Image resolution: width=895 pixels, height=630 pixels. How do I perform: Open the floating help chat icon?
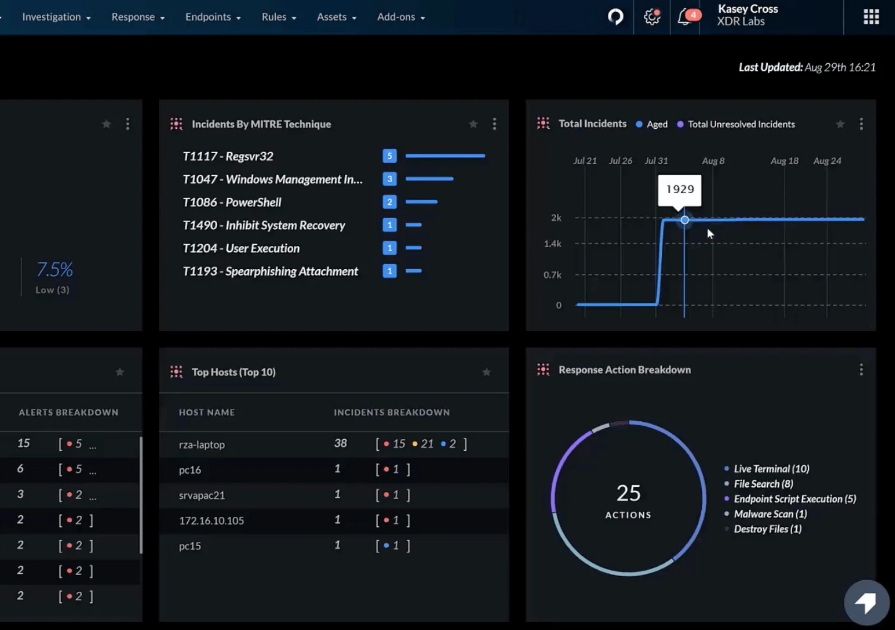pos(866,602)
